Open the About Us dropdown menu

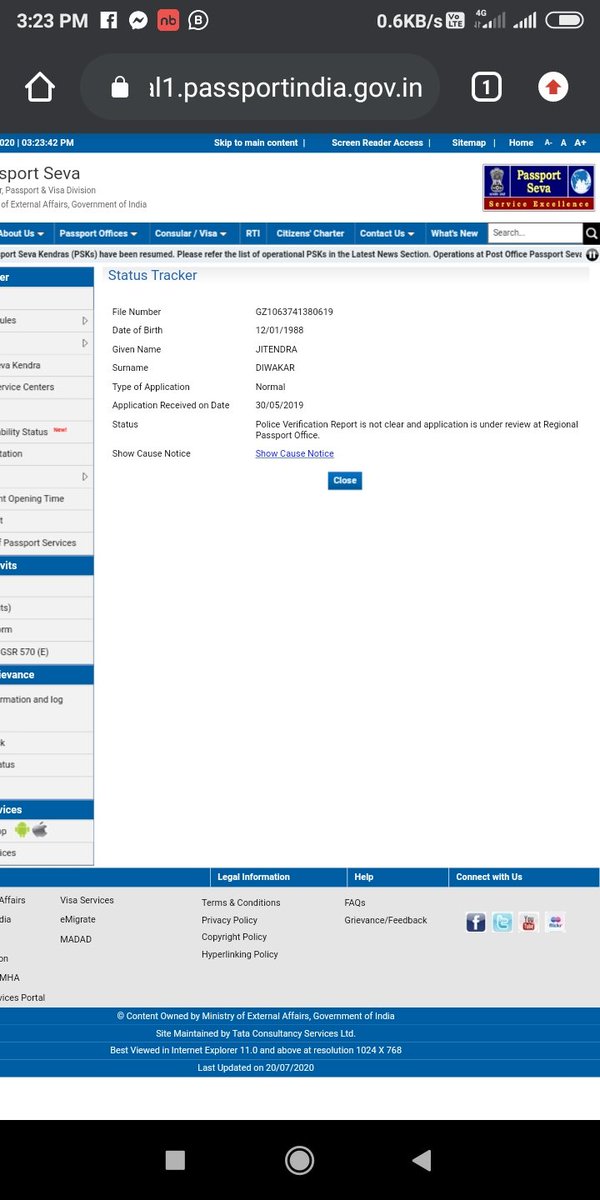click(x=22, y=234)
